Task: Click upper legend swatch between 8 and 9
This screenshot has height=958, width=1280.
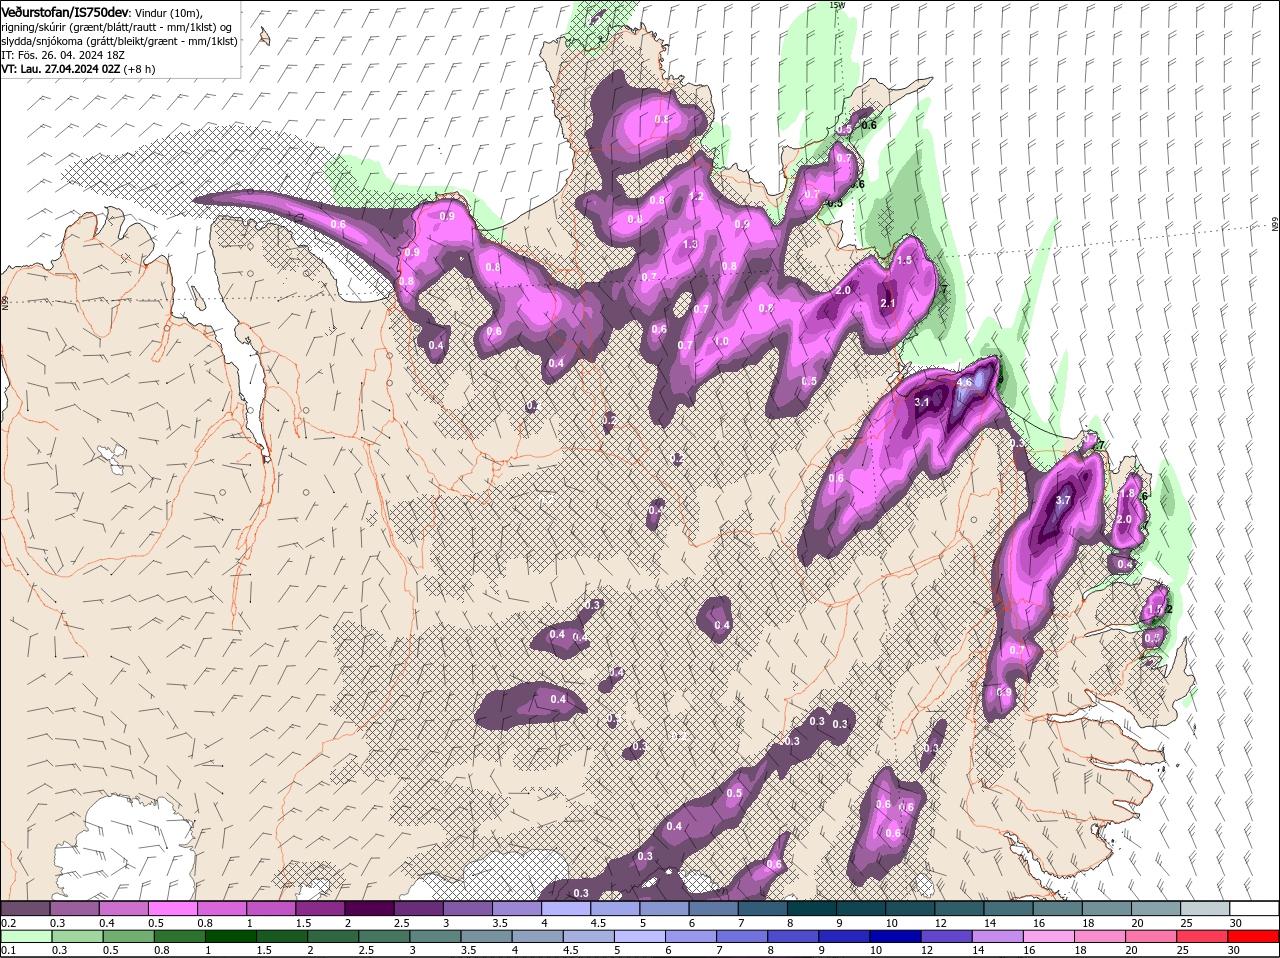Action: click(x=812, y=908)
